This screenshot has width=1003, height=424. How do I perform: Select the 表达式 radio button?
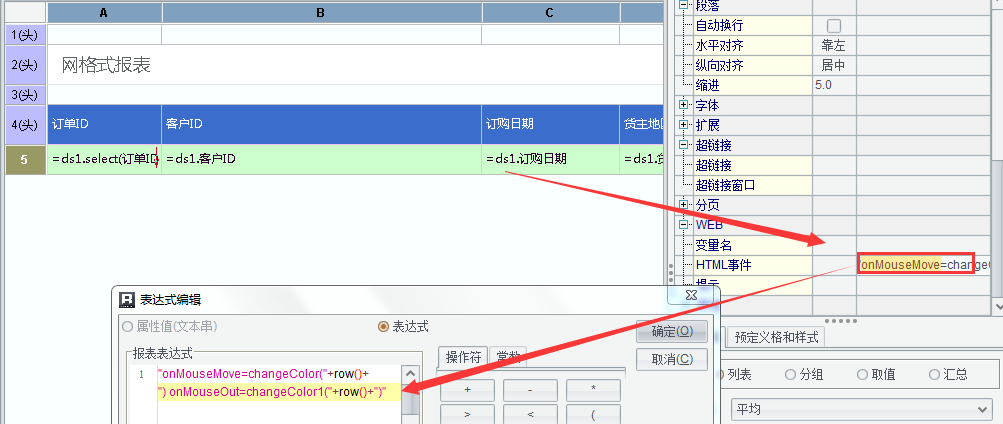tap(383, 327)
